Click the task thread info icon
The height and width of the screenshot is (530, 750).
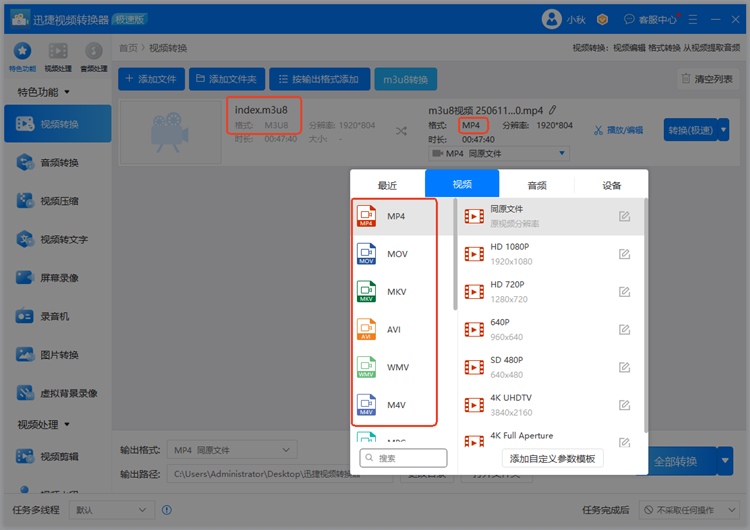coord(166,510)
